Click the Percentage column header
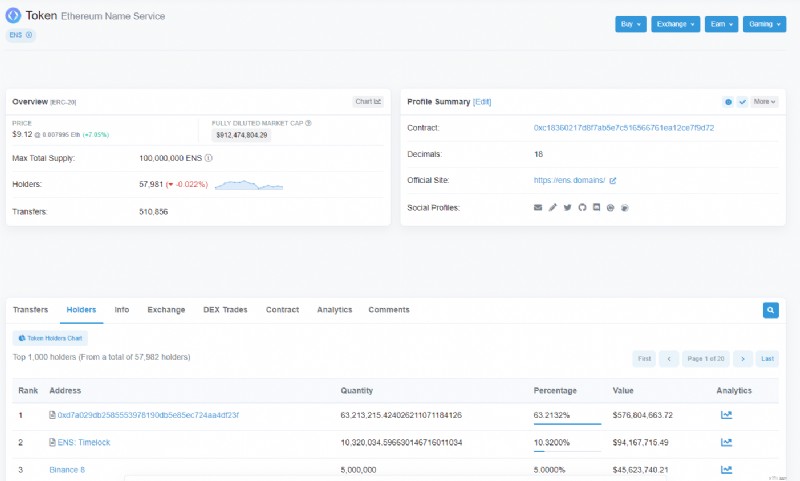800x481 pixels. [555, 390]
